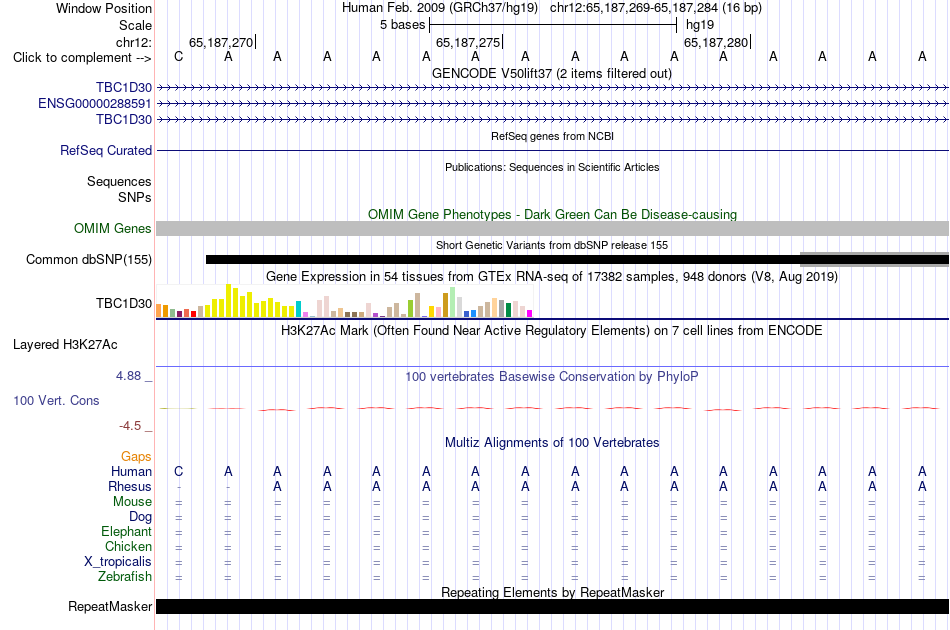
Task: Select the 'X_tropicalis' alignment row label
Action: [x=118, y=562]
